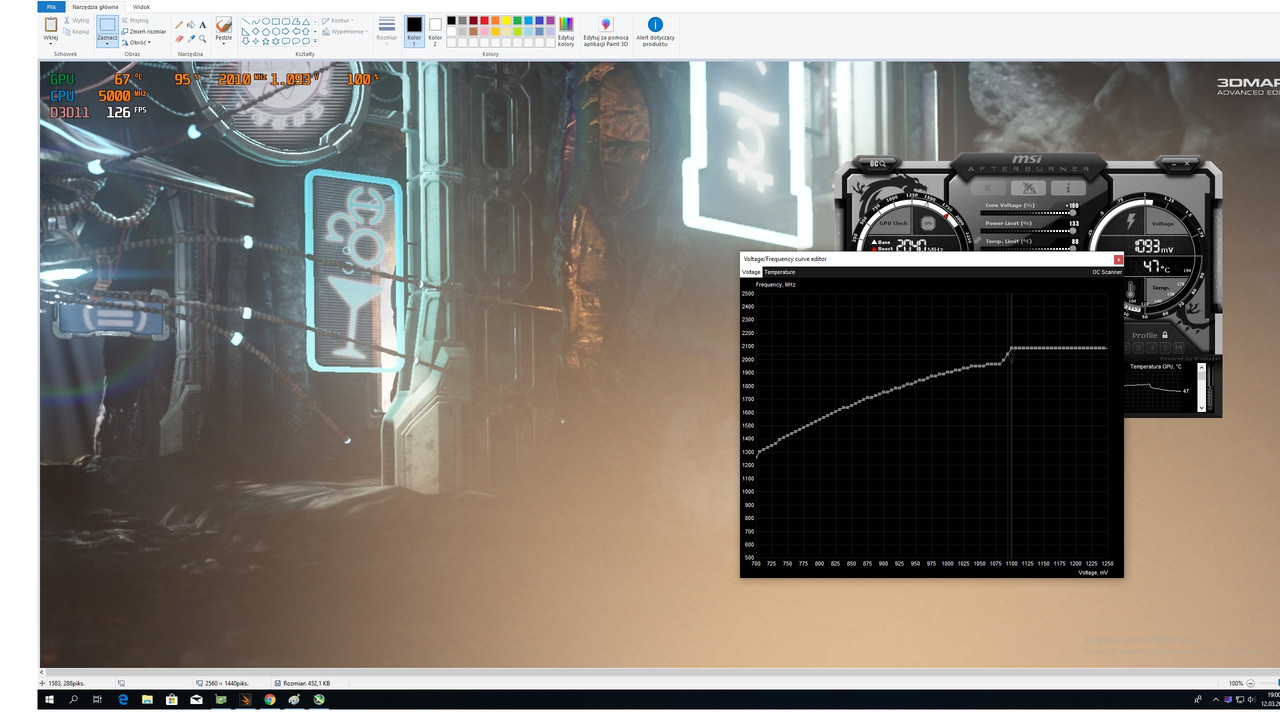Pick the yellow color swatch in palette

tap(506, 20)
